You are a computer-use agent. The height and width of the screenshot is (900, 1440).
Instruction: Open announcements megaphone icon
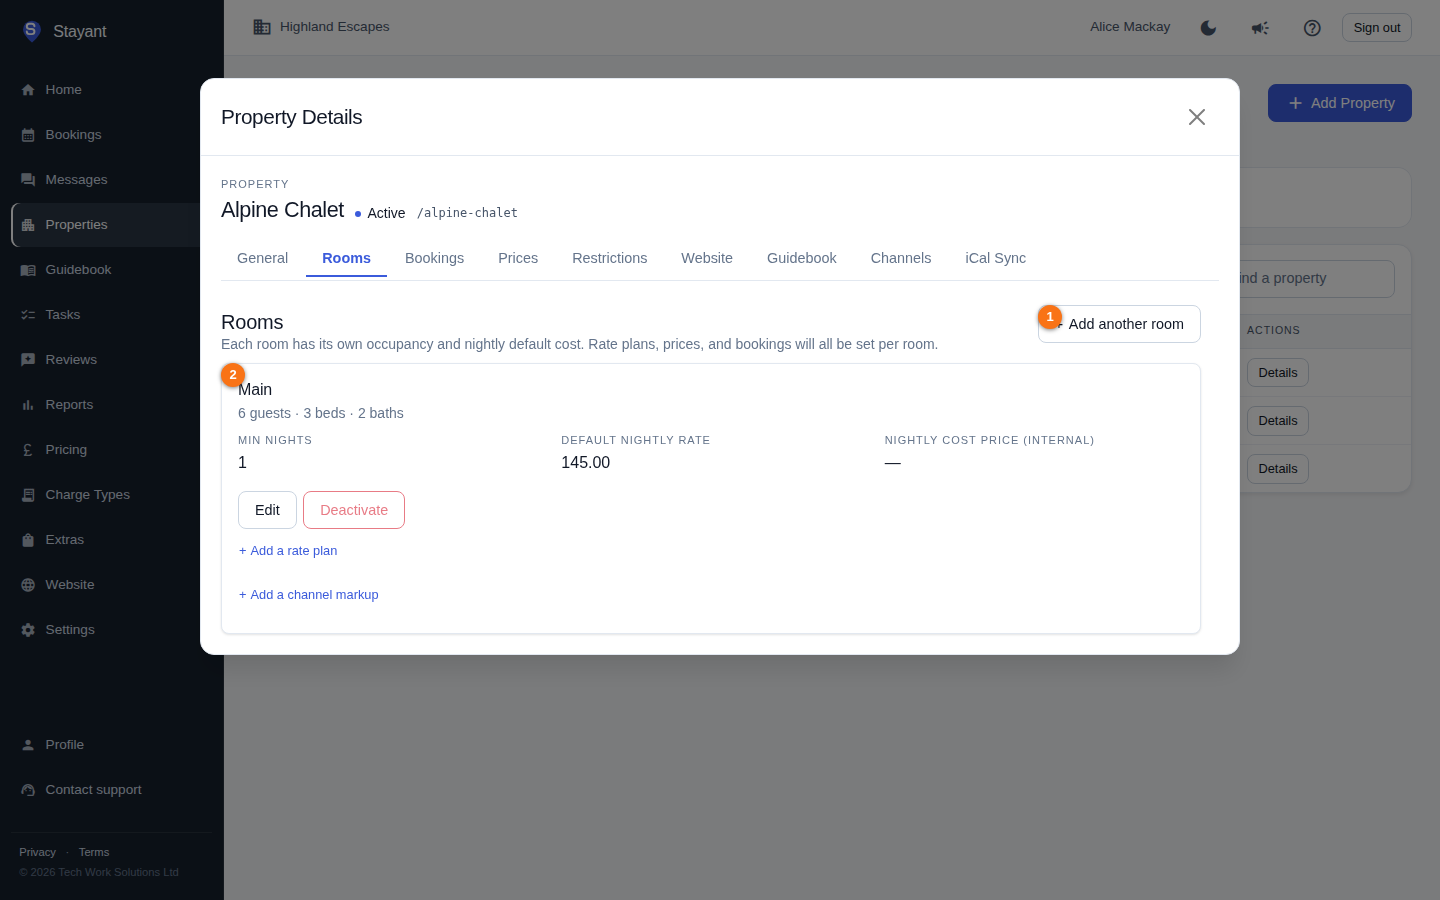[1260, 28]
